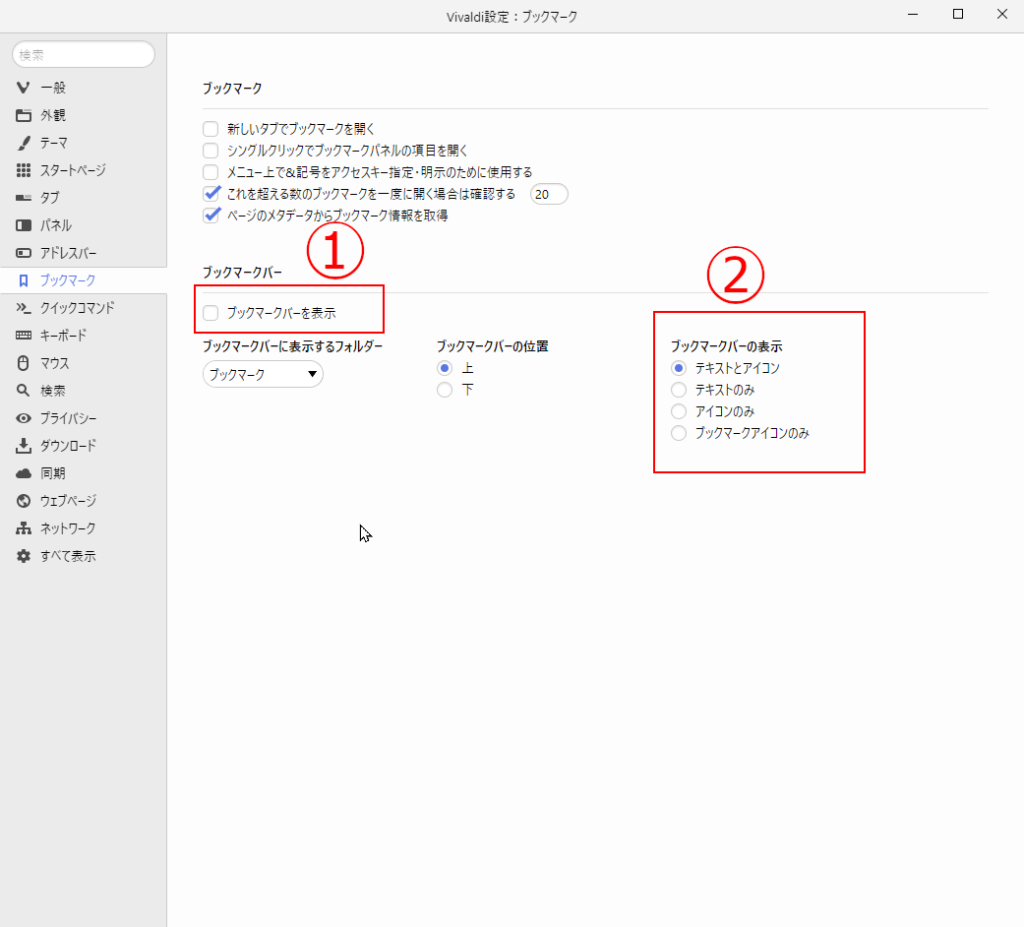The height and width of the screenshot is (927, 1024).
Task: Click the 外観 window icon in sidebar
Action: click(23, 116)
